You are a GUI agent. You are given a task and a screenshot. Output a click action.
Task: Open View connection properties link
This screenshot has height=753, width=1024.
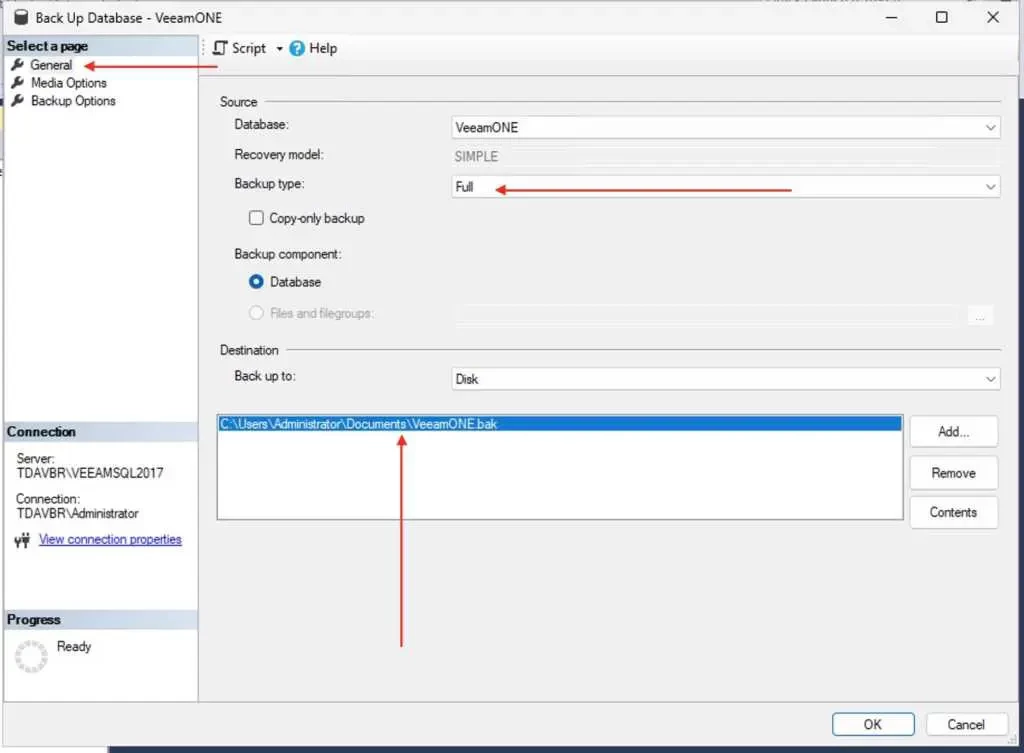tap(110, 539)
